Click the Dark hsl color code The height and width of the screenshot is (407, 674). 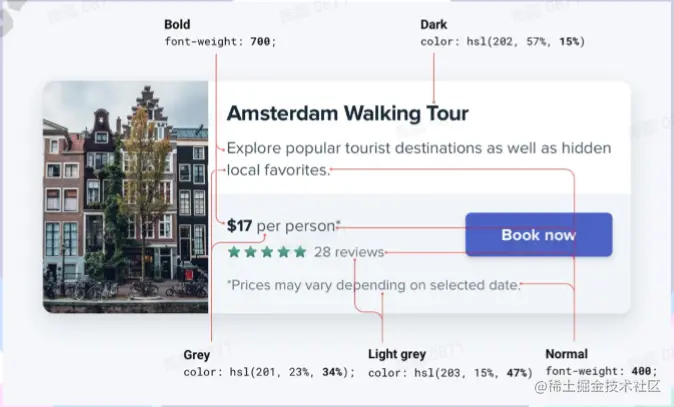(503, 42)
